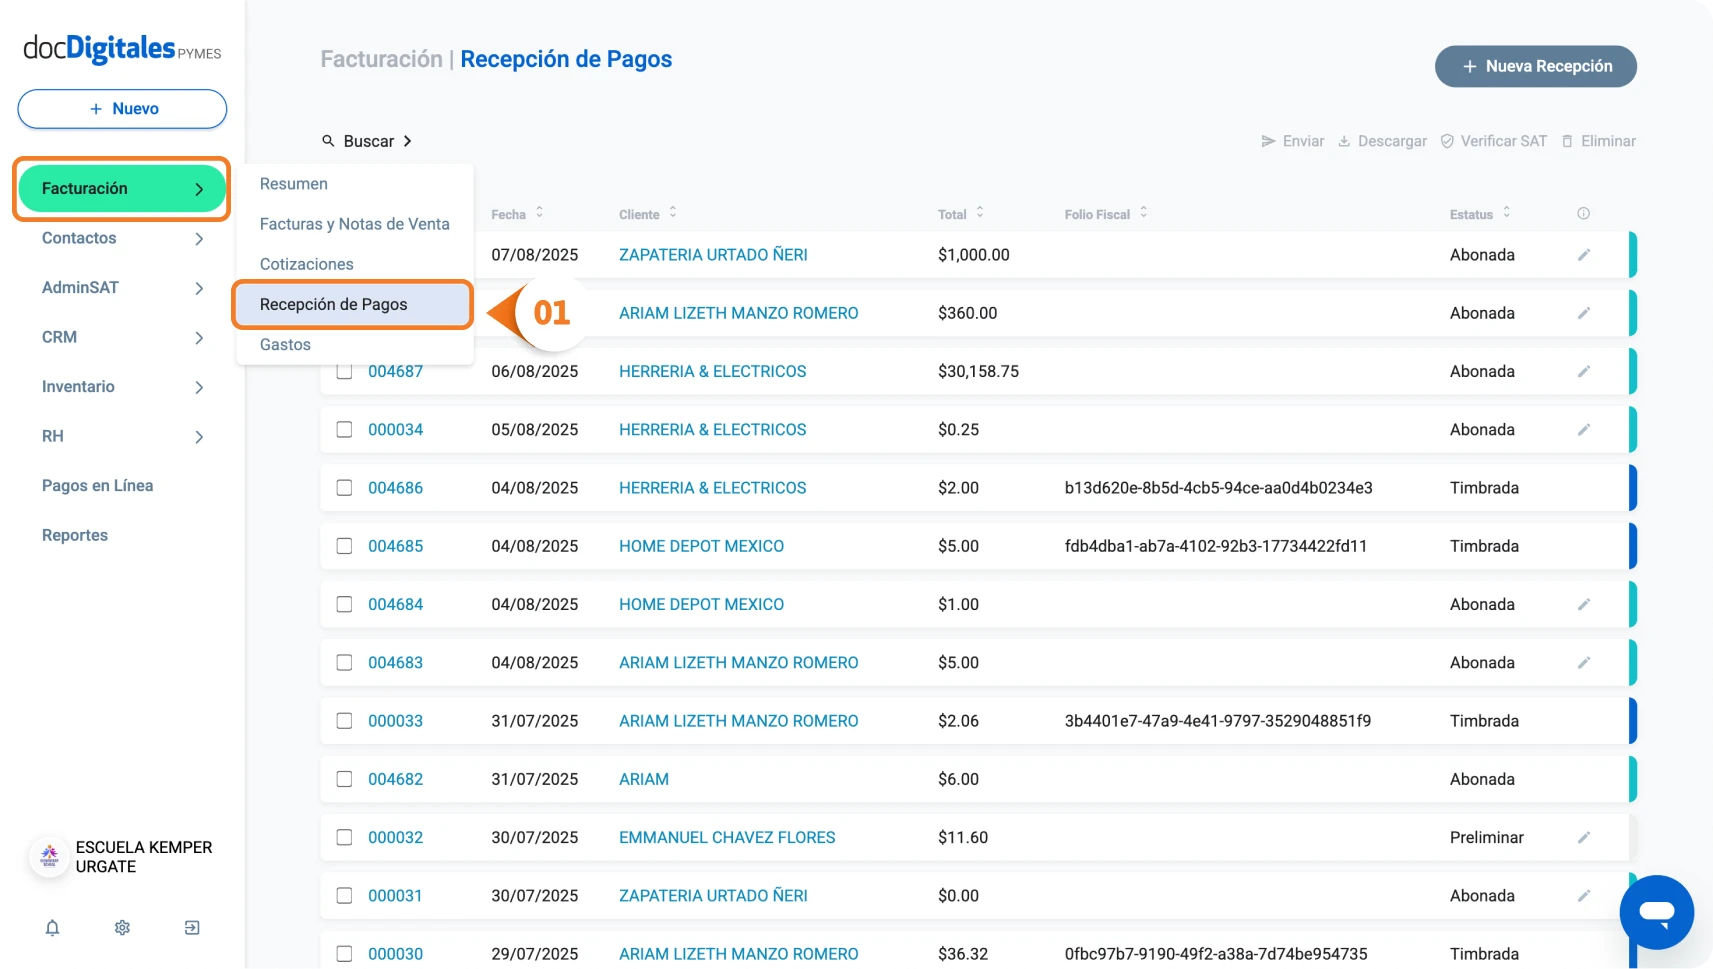This screenshot has width=1713, height=969.
Task: Select checkbox for folio 000033
Action: tap(344, 721)
